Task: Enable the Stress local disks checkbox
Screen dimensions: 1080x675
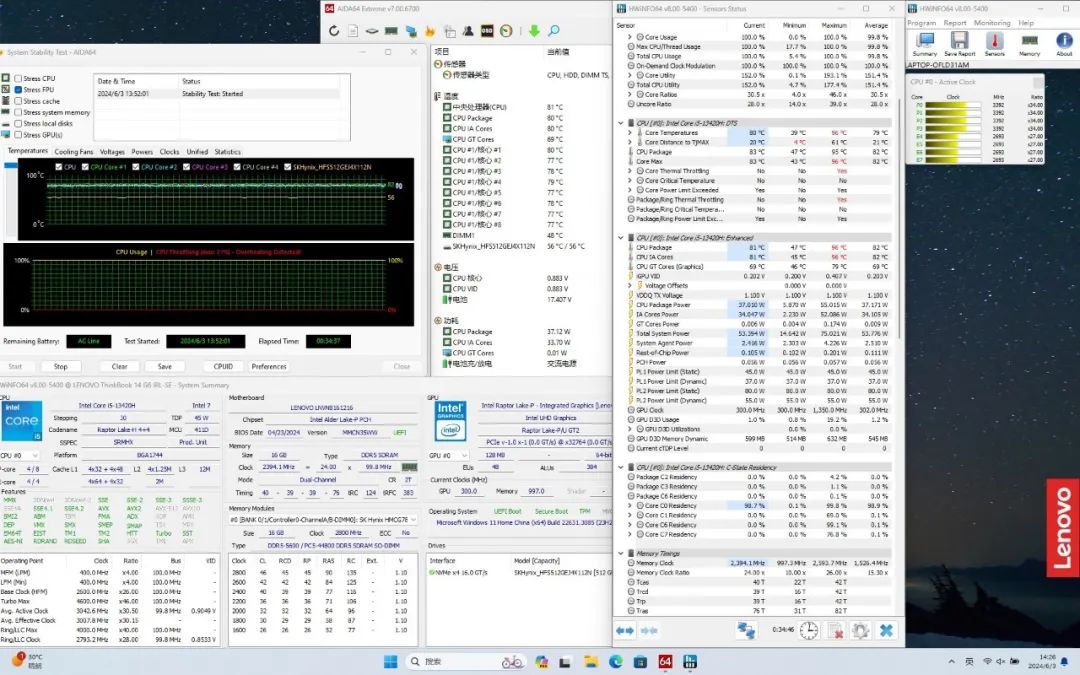Action: click(x=18, y=124)
